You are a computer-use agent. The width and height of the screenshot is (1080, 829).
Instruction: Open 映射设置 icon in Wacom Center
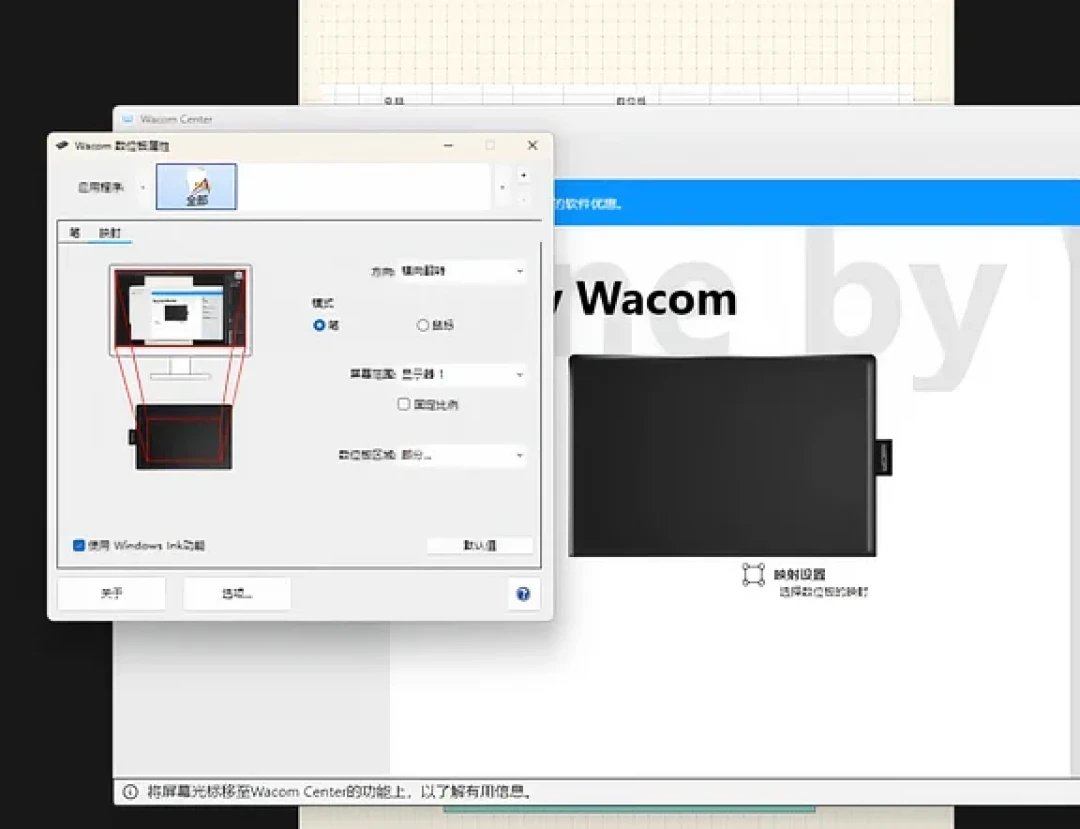point(753,574)
